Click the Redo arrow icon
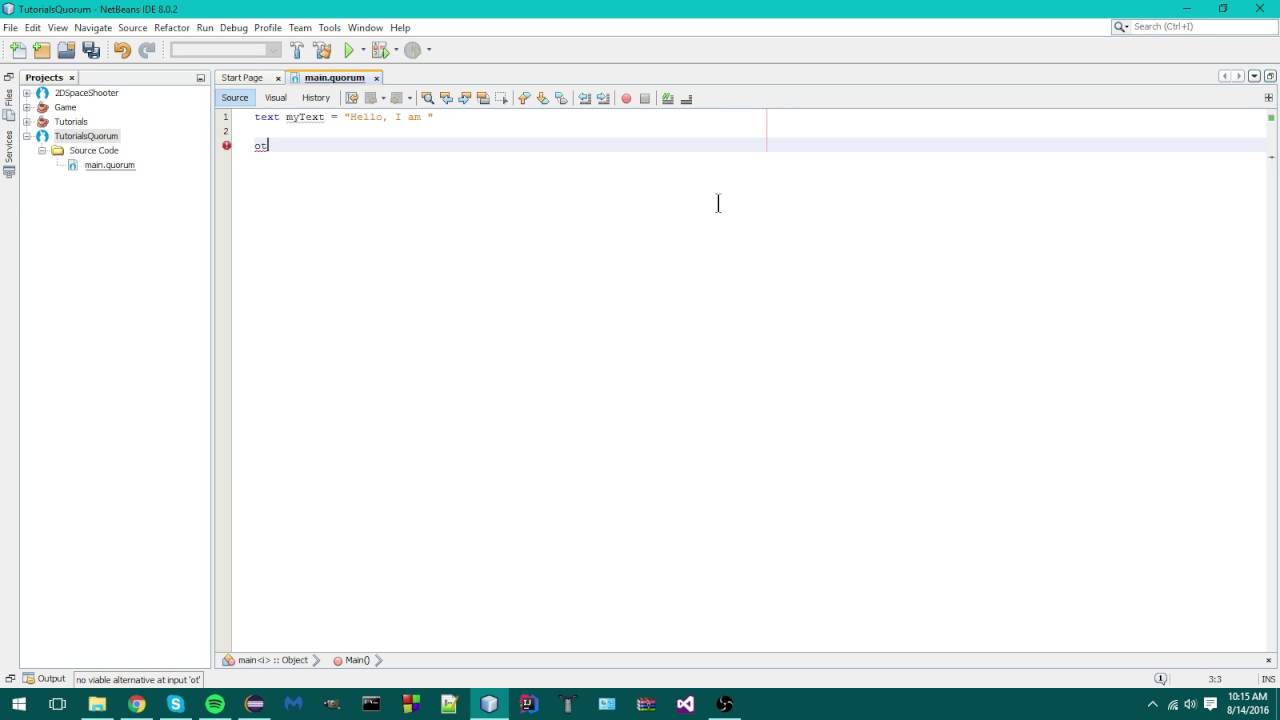Image resolution: width=1280 pixels, height=720 pixels. coord(147,50)
